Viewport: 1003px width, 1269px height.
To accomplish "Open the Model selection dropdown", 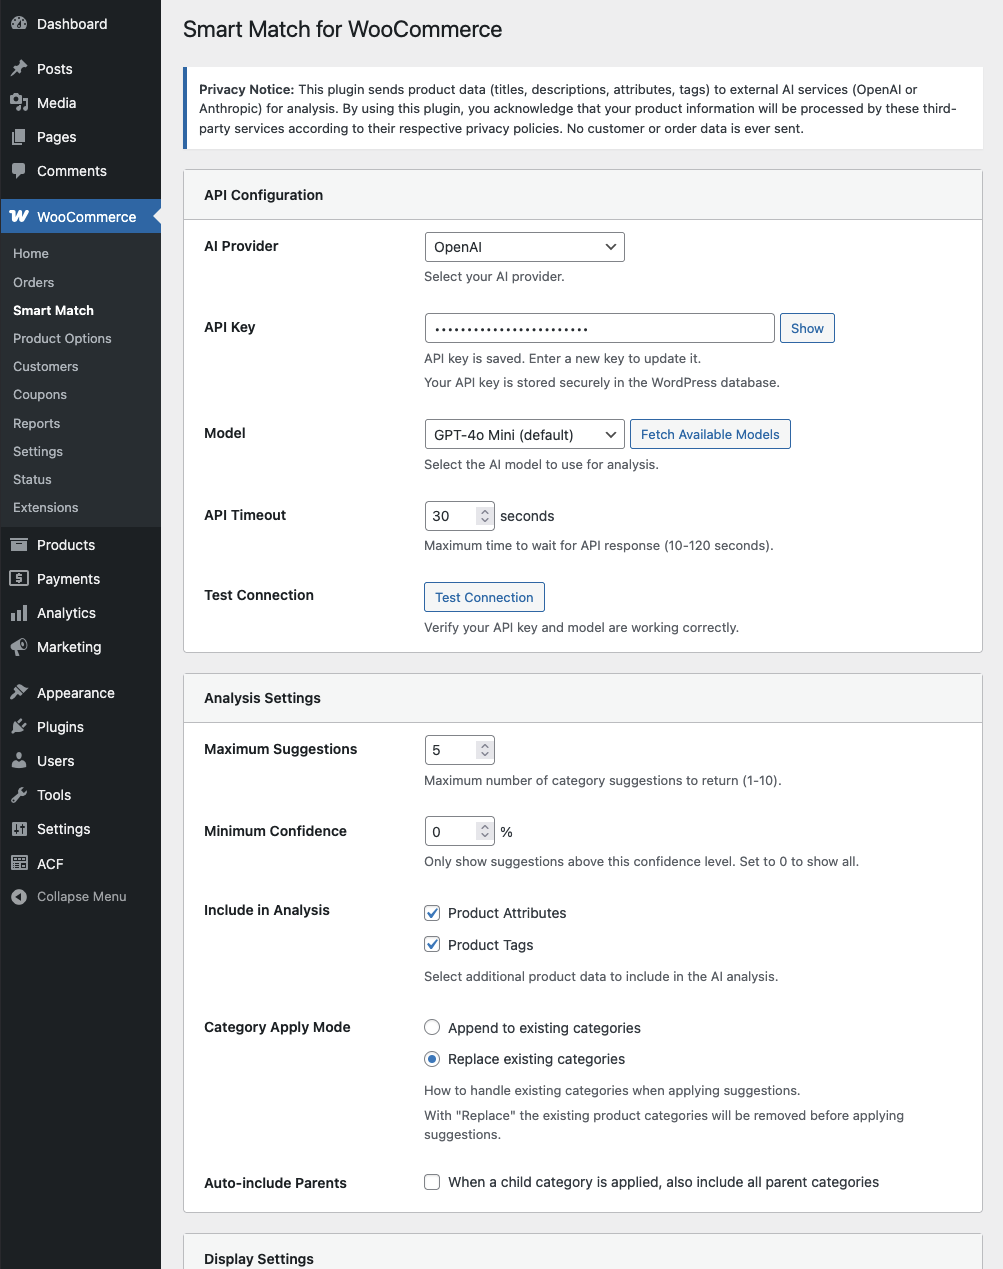I will pyautogui.click(x=524, y=434).
